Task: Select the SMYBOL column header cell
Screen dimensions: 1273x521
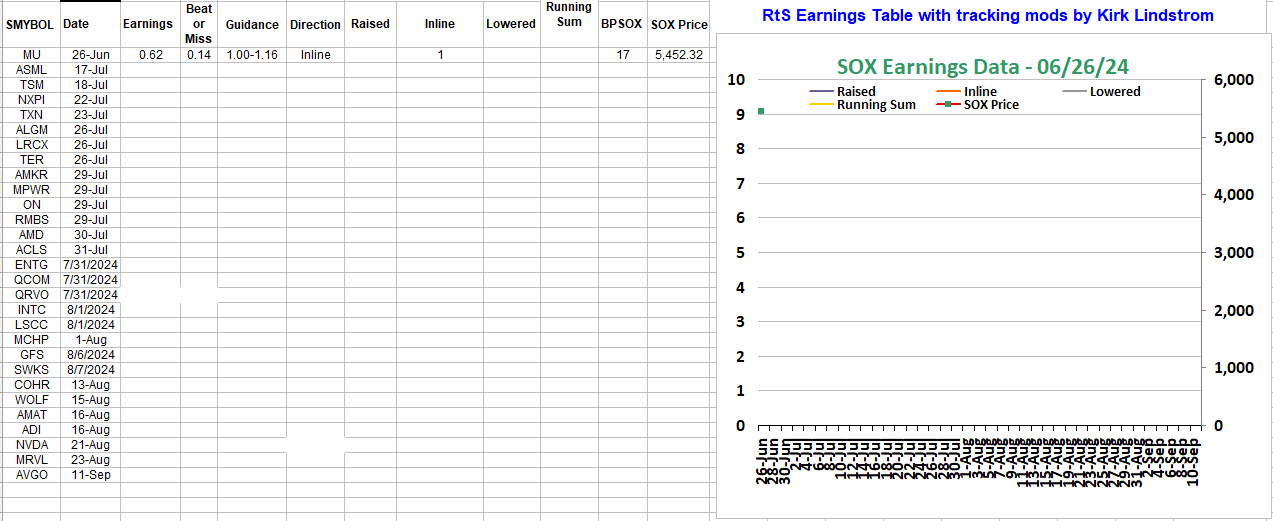Action: click(x=30, y=24)
